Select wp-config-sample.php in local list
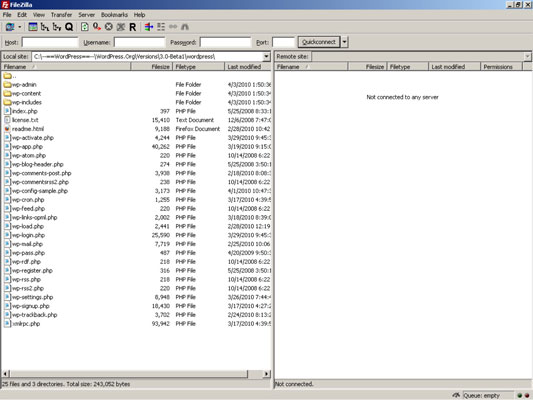Screen dimensions: 533x400 (40, 191)
